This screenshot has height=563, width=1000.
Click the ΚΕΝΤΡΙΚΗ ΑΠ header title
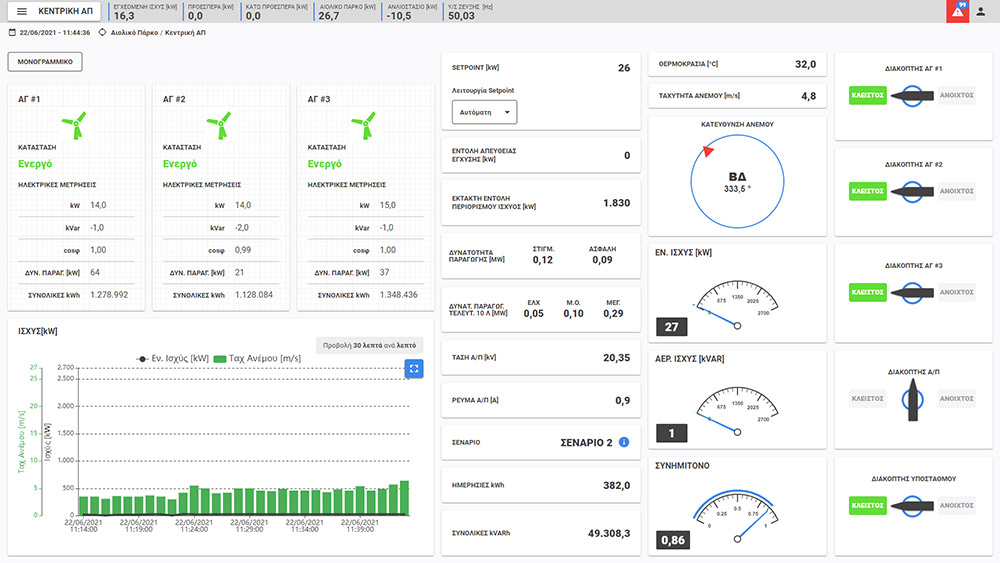66,12
